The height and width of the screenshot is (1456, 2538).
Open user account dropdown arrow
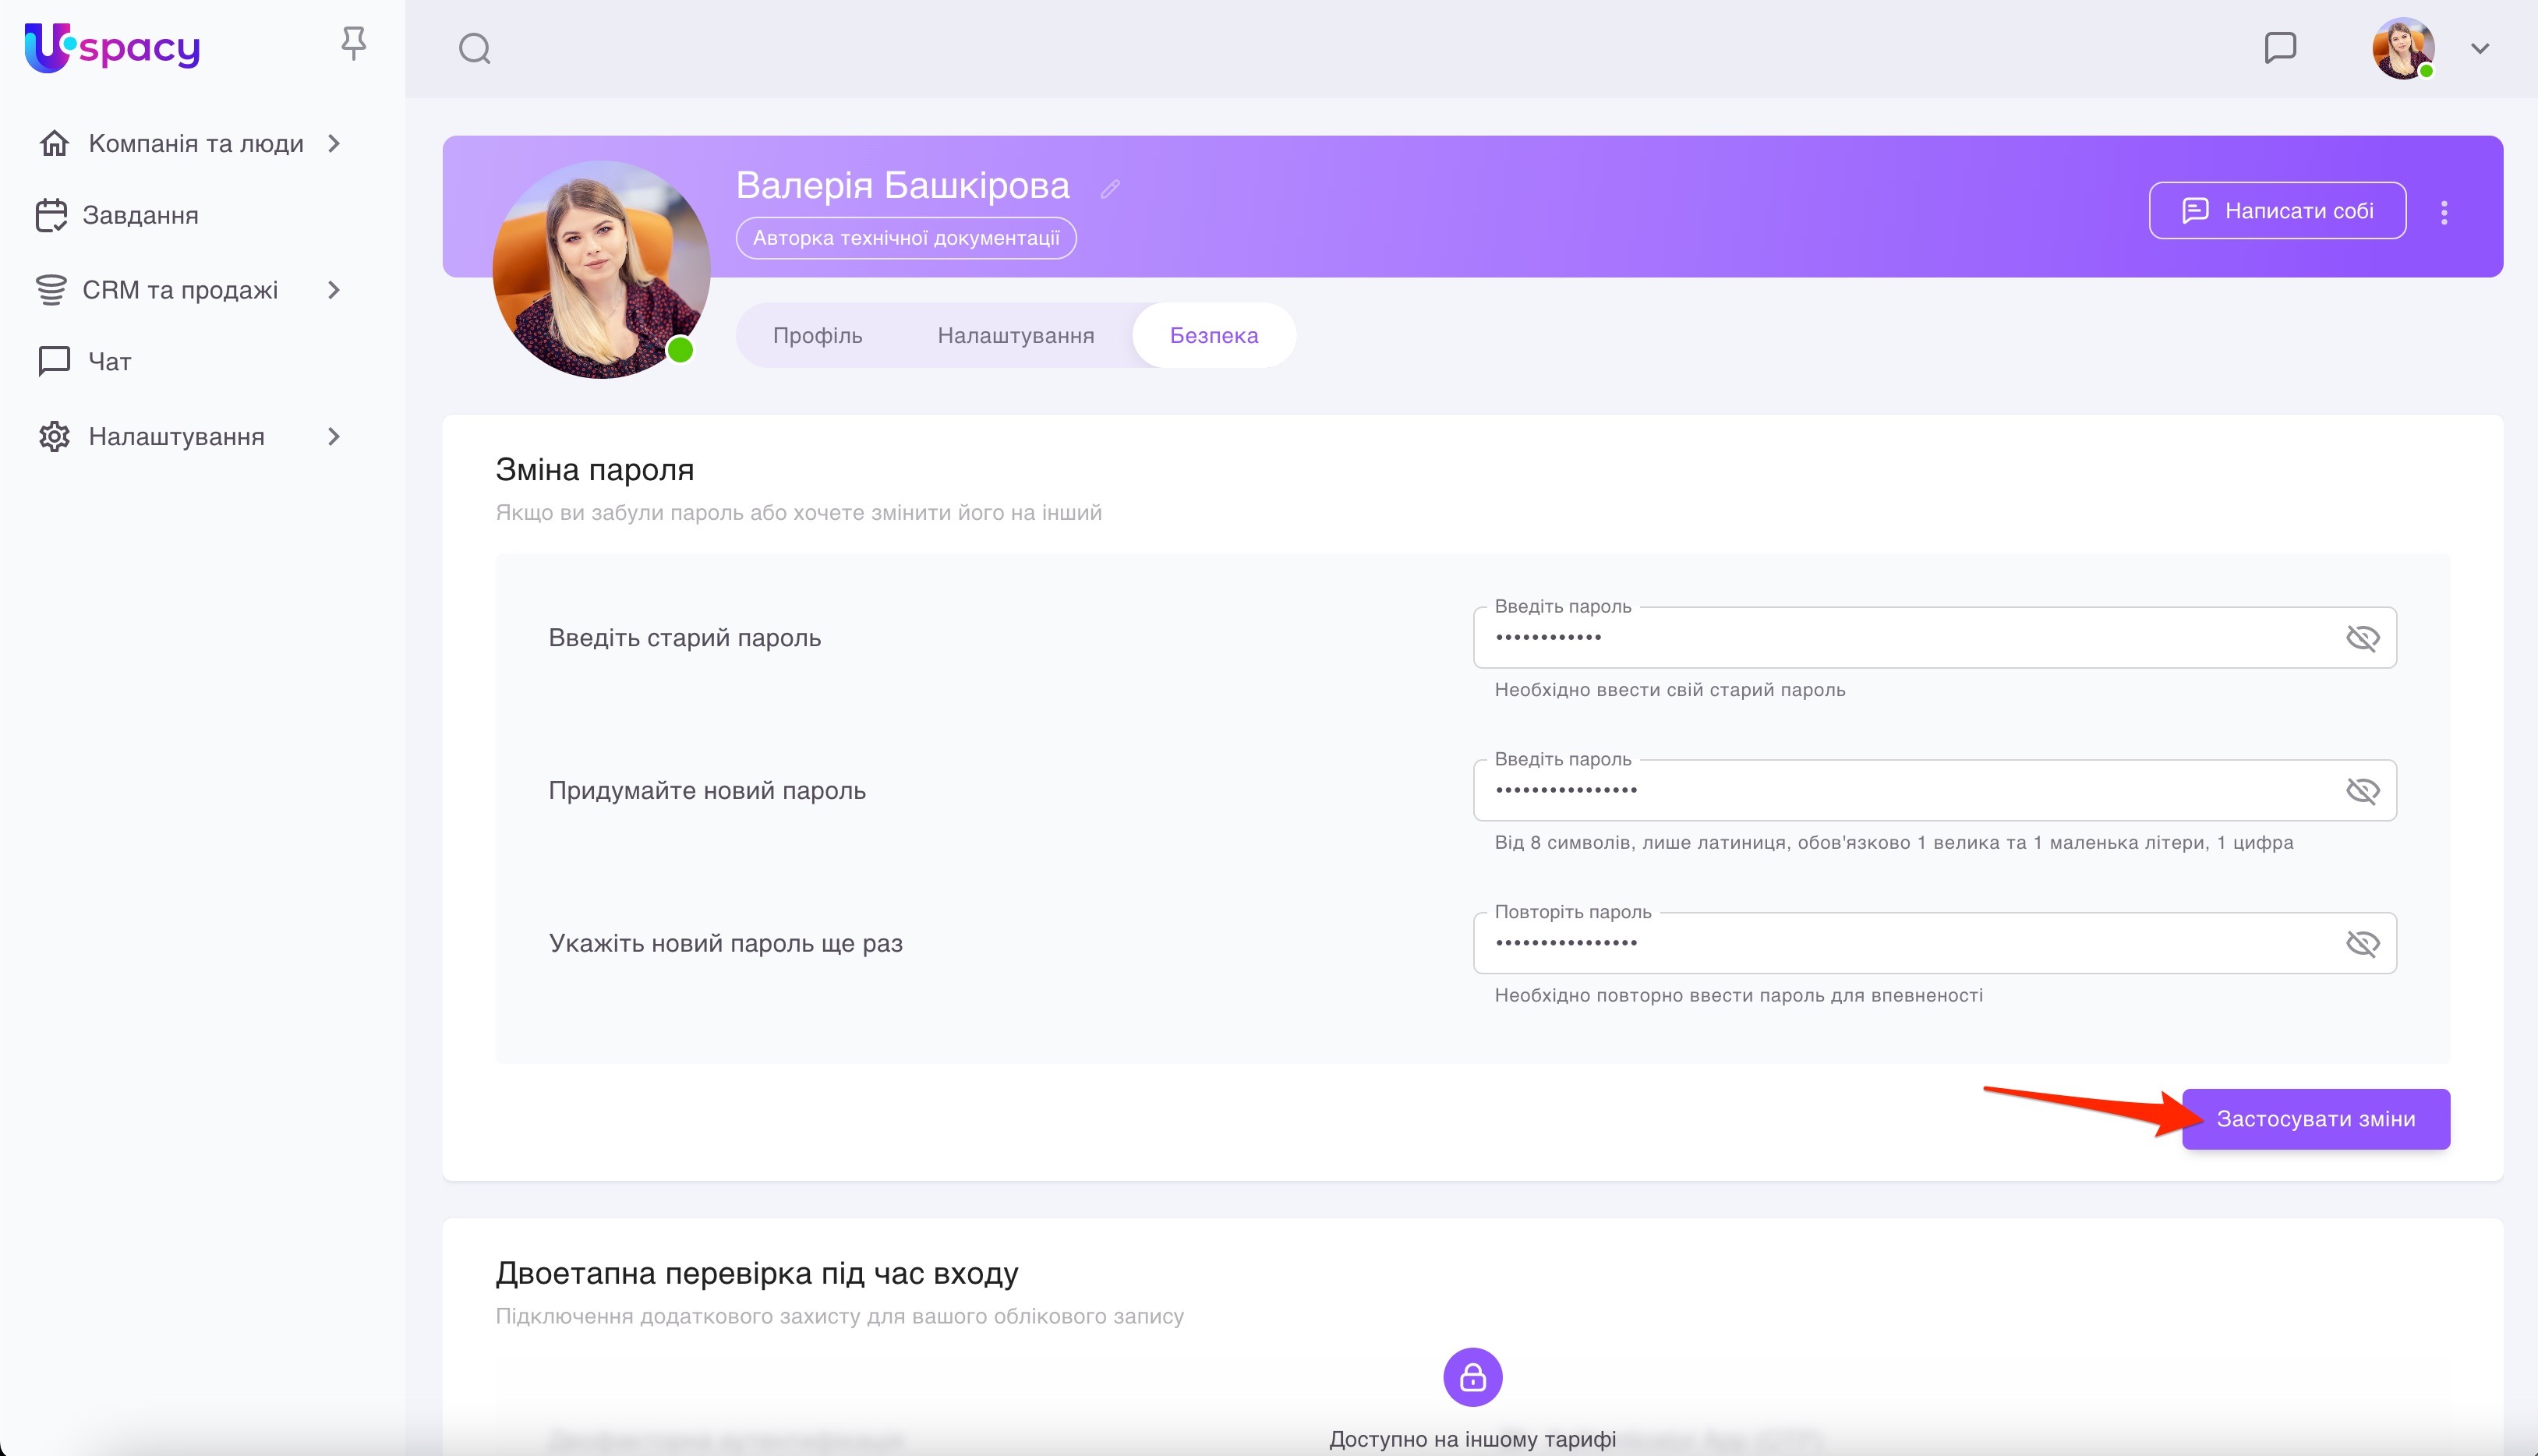click(2479, 48)
